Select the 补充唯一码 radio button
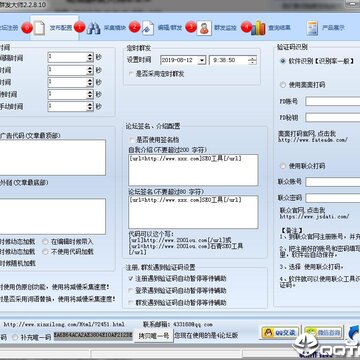The width and height of the screenshot is (360, 360). click(15, 337)
